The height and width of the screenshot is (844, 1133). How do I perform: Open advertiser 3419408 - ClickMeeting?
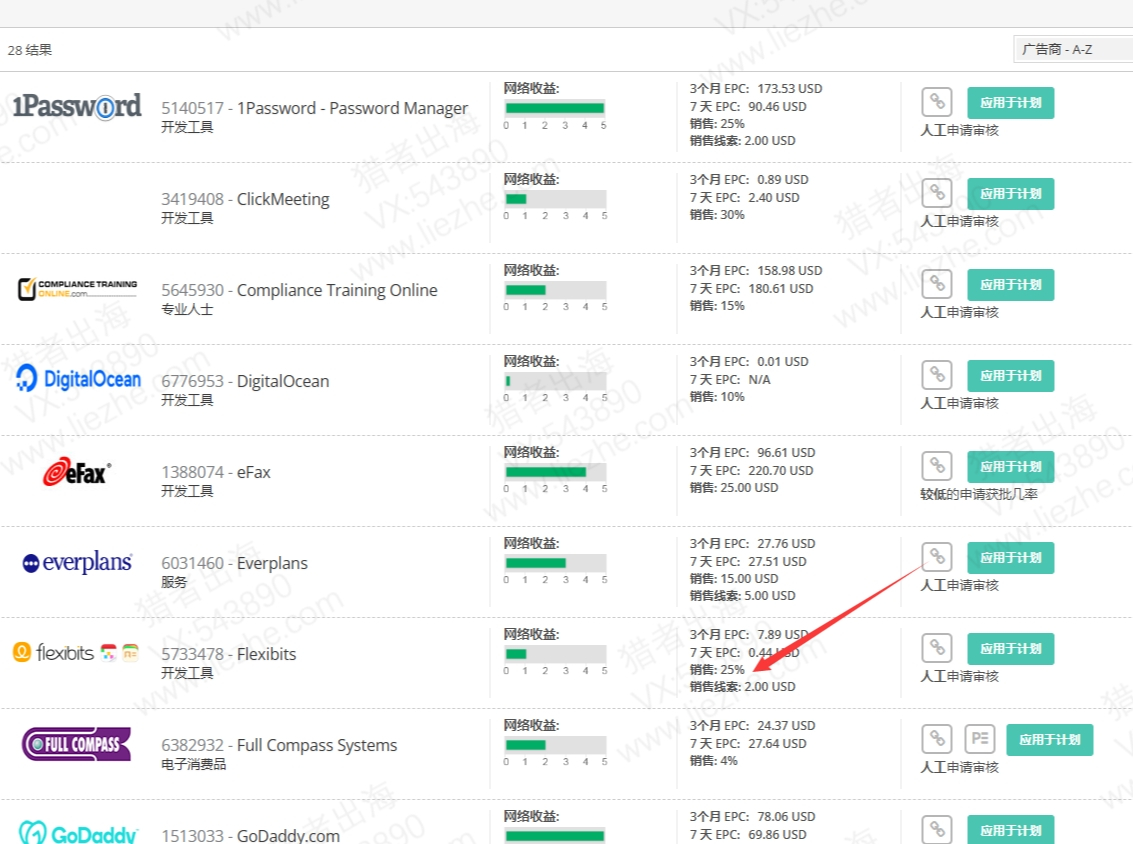245,199
